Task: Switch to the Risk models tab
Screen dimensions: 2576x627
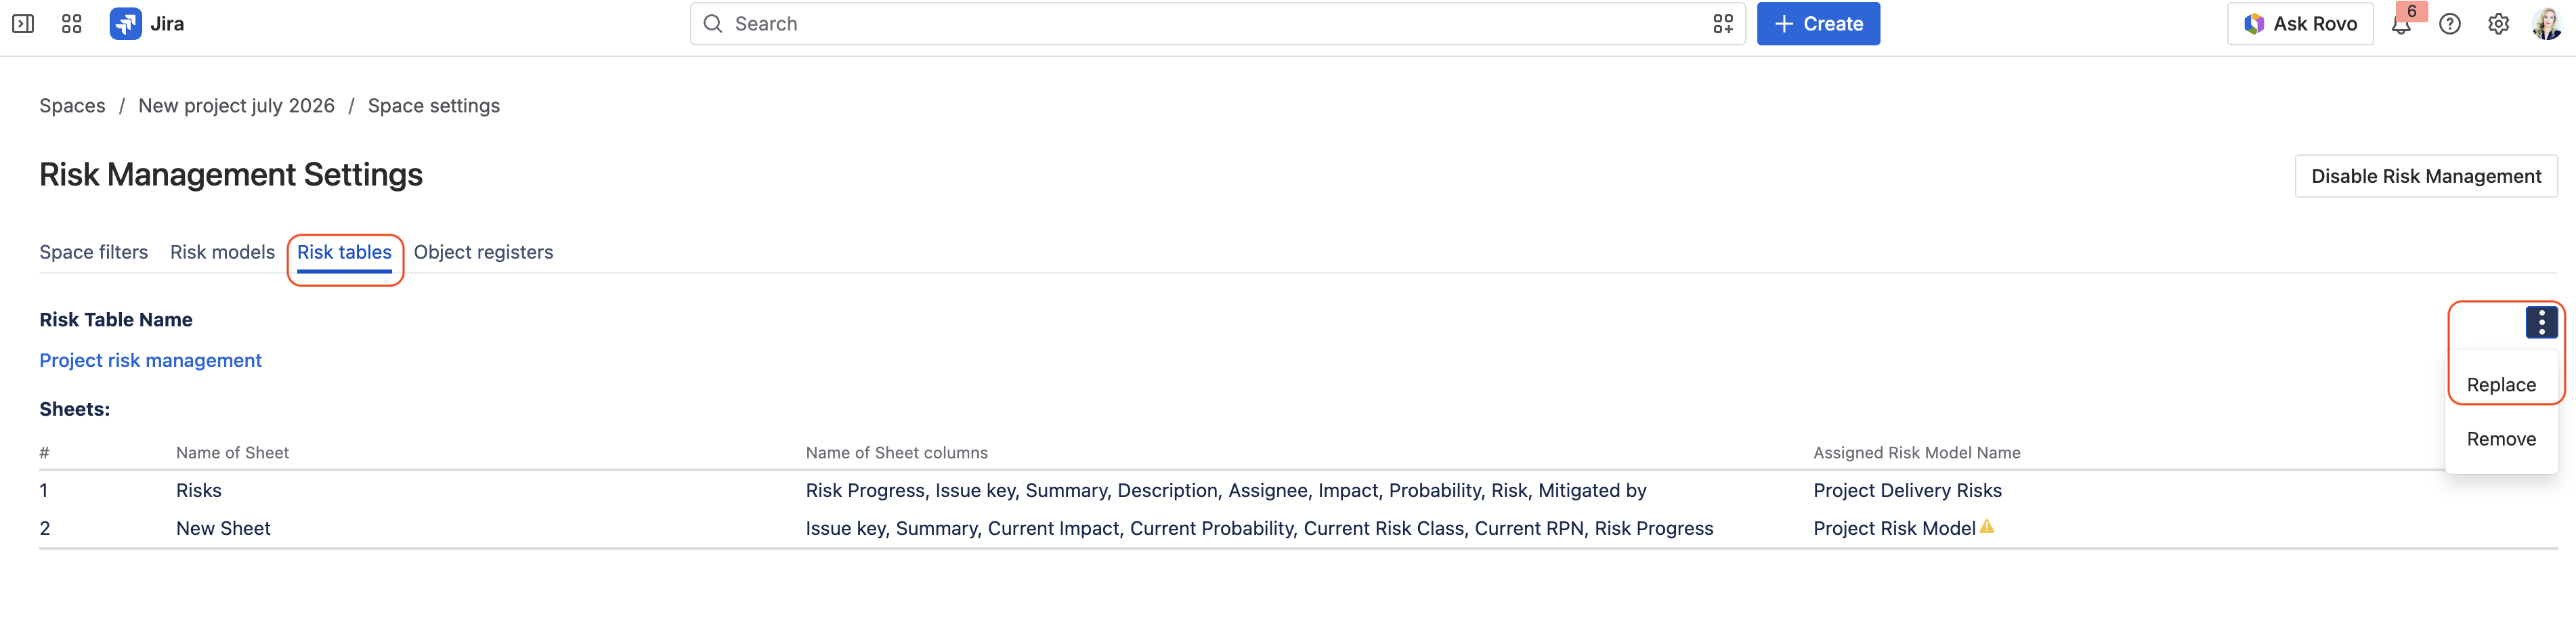Action: [x=222, y=252]
